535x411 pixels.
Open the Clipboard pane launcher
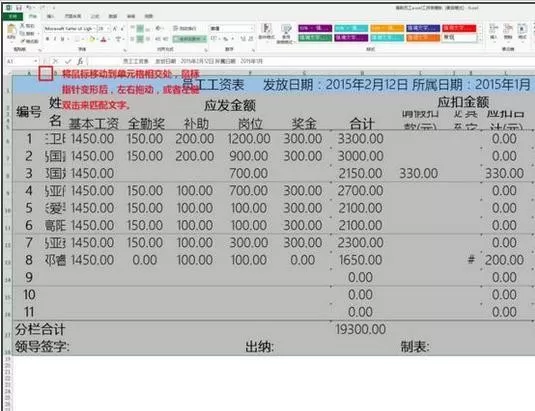(40, 50)
